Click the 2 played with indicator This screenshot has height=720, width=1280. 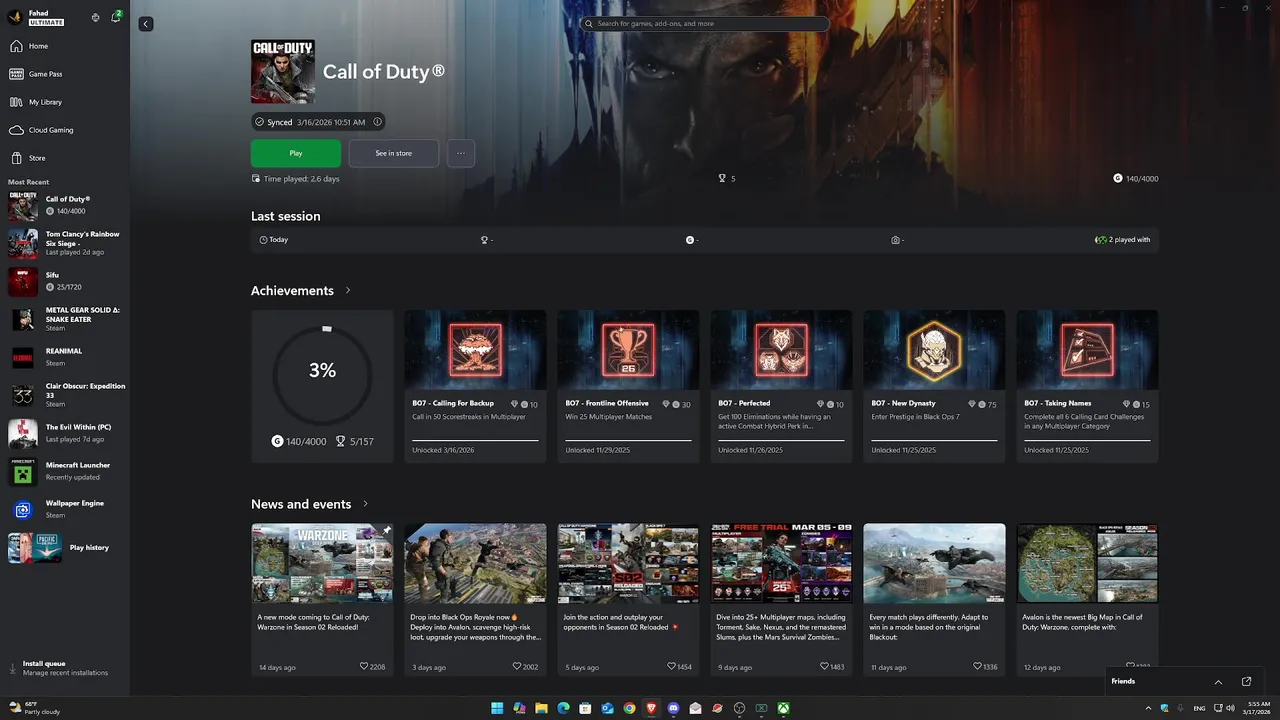(1123, 240)
